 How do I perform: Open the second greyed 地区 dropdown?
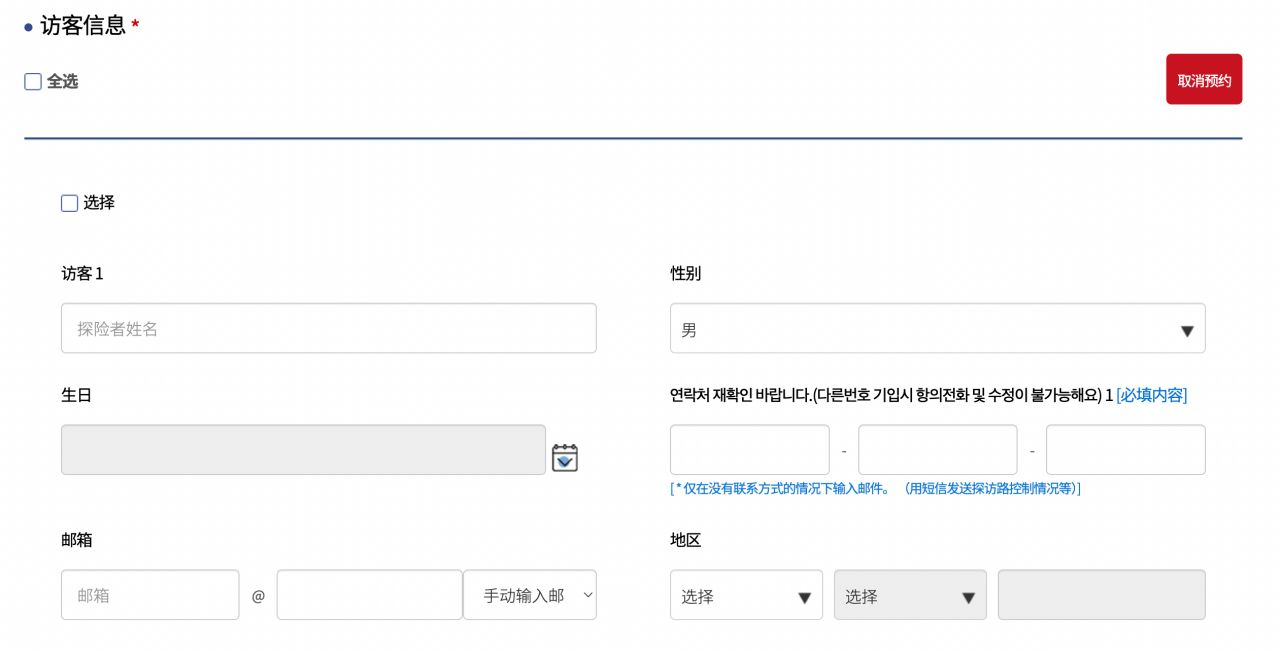tap(910, 595)
